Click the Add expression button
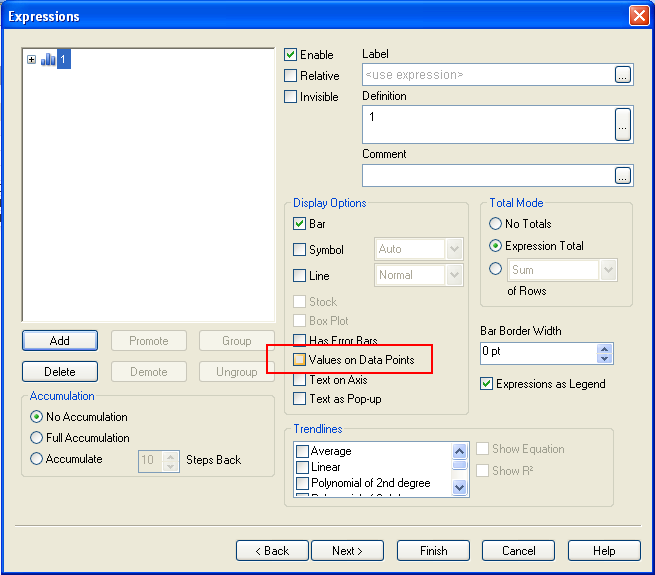The image size is (655, 575). (60, 341)
